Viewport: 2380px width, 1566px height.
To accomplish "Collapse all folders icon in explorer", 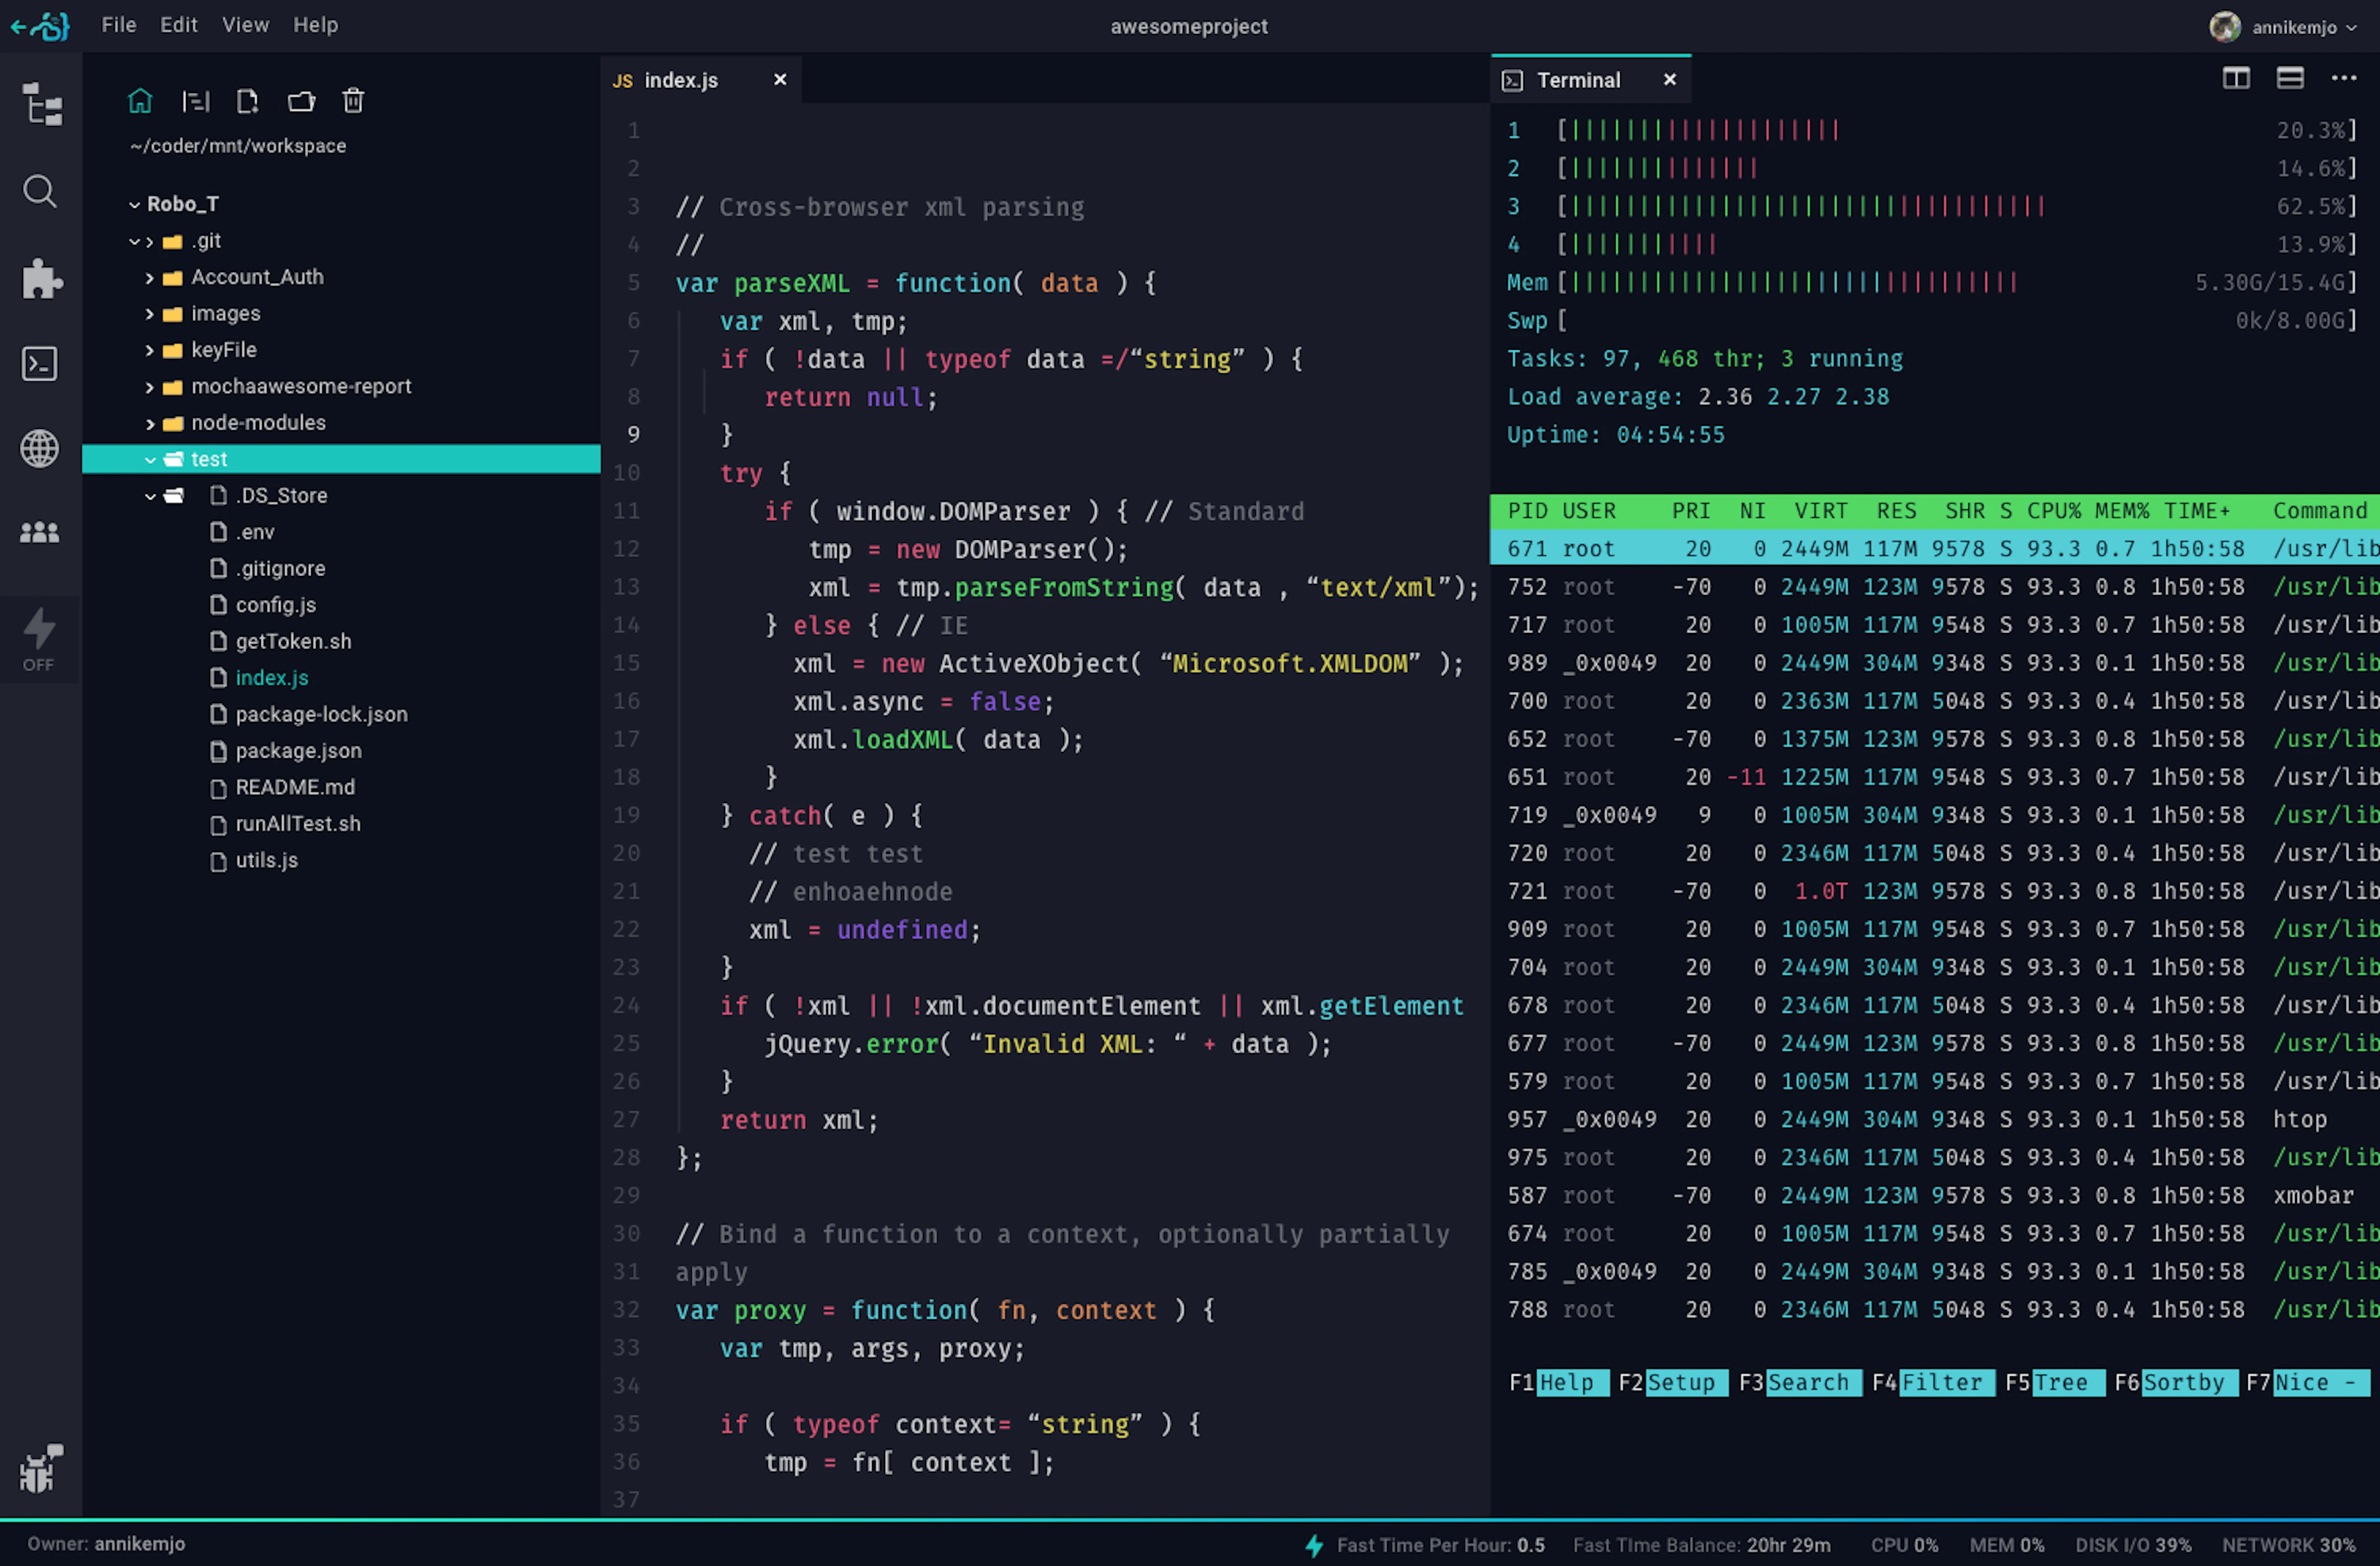I will [195, 101].
